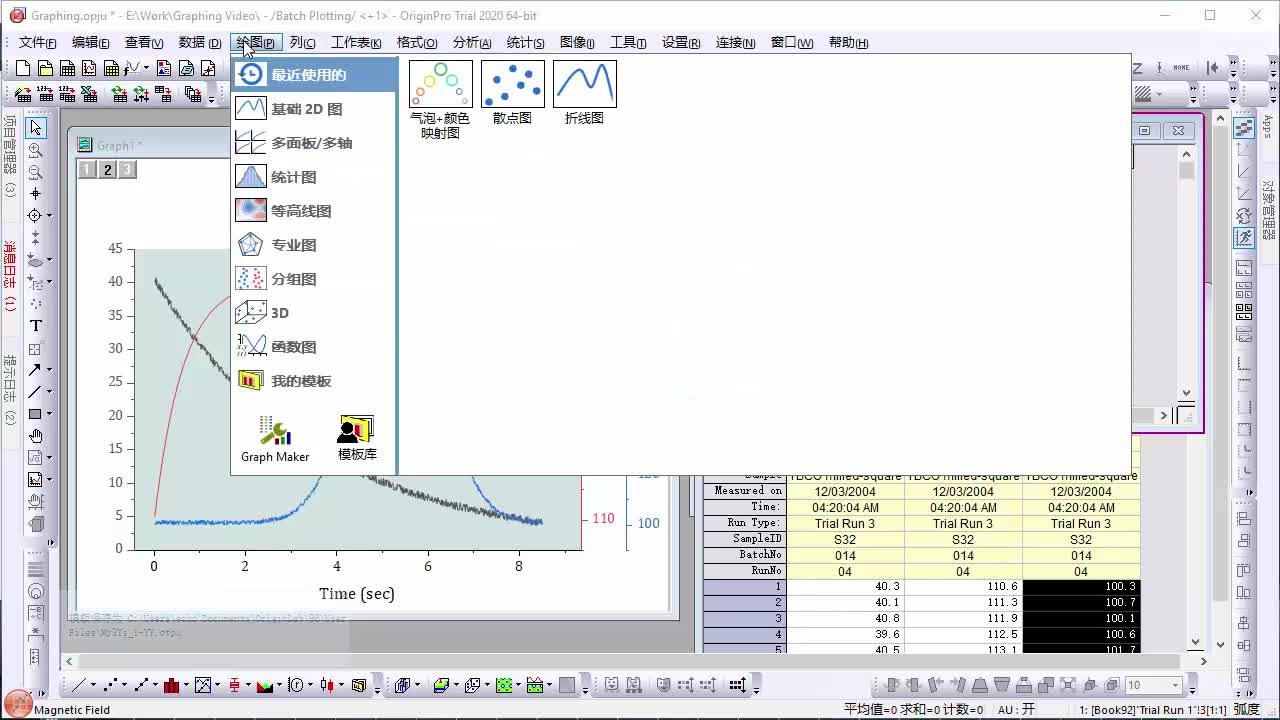Click the box chart icon in bottom toolbar

234,685
